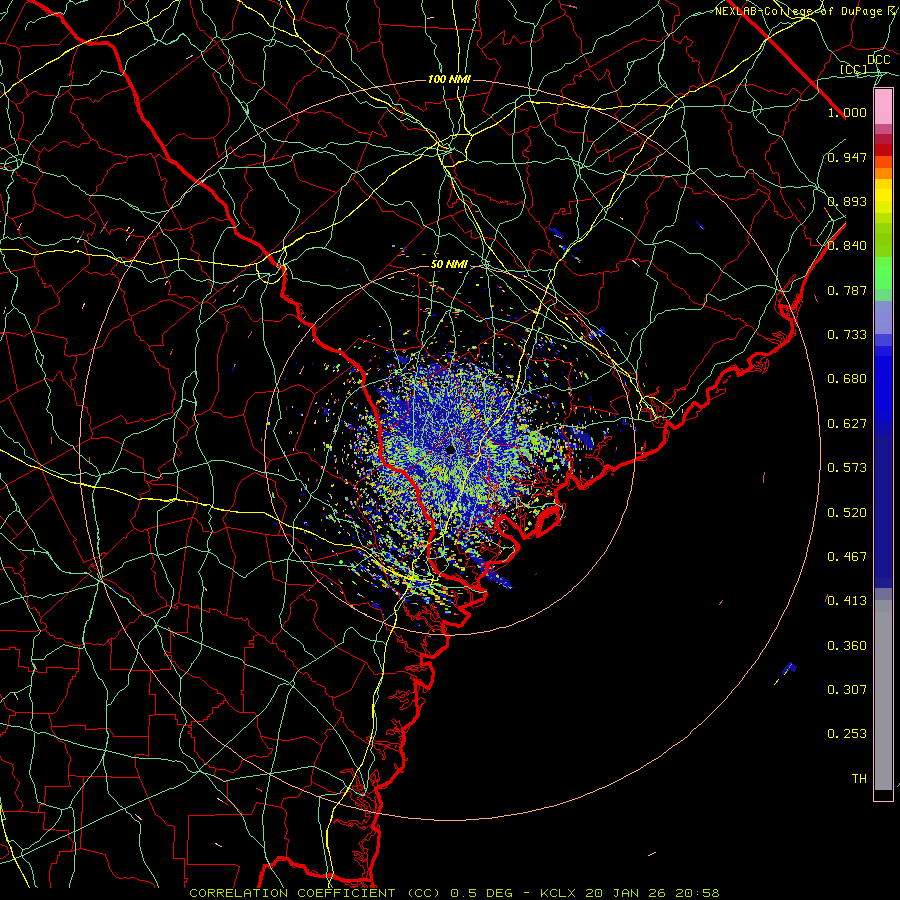Click the gray segment of color bar
The height and width of the screenshot is (900, 900).
pos(883,695)
